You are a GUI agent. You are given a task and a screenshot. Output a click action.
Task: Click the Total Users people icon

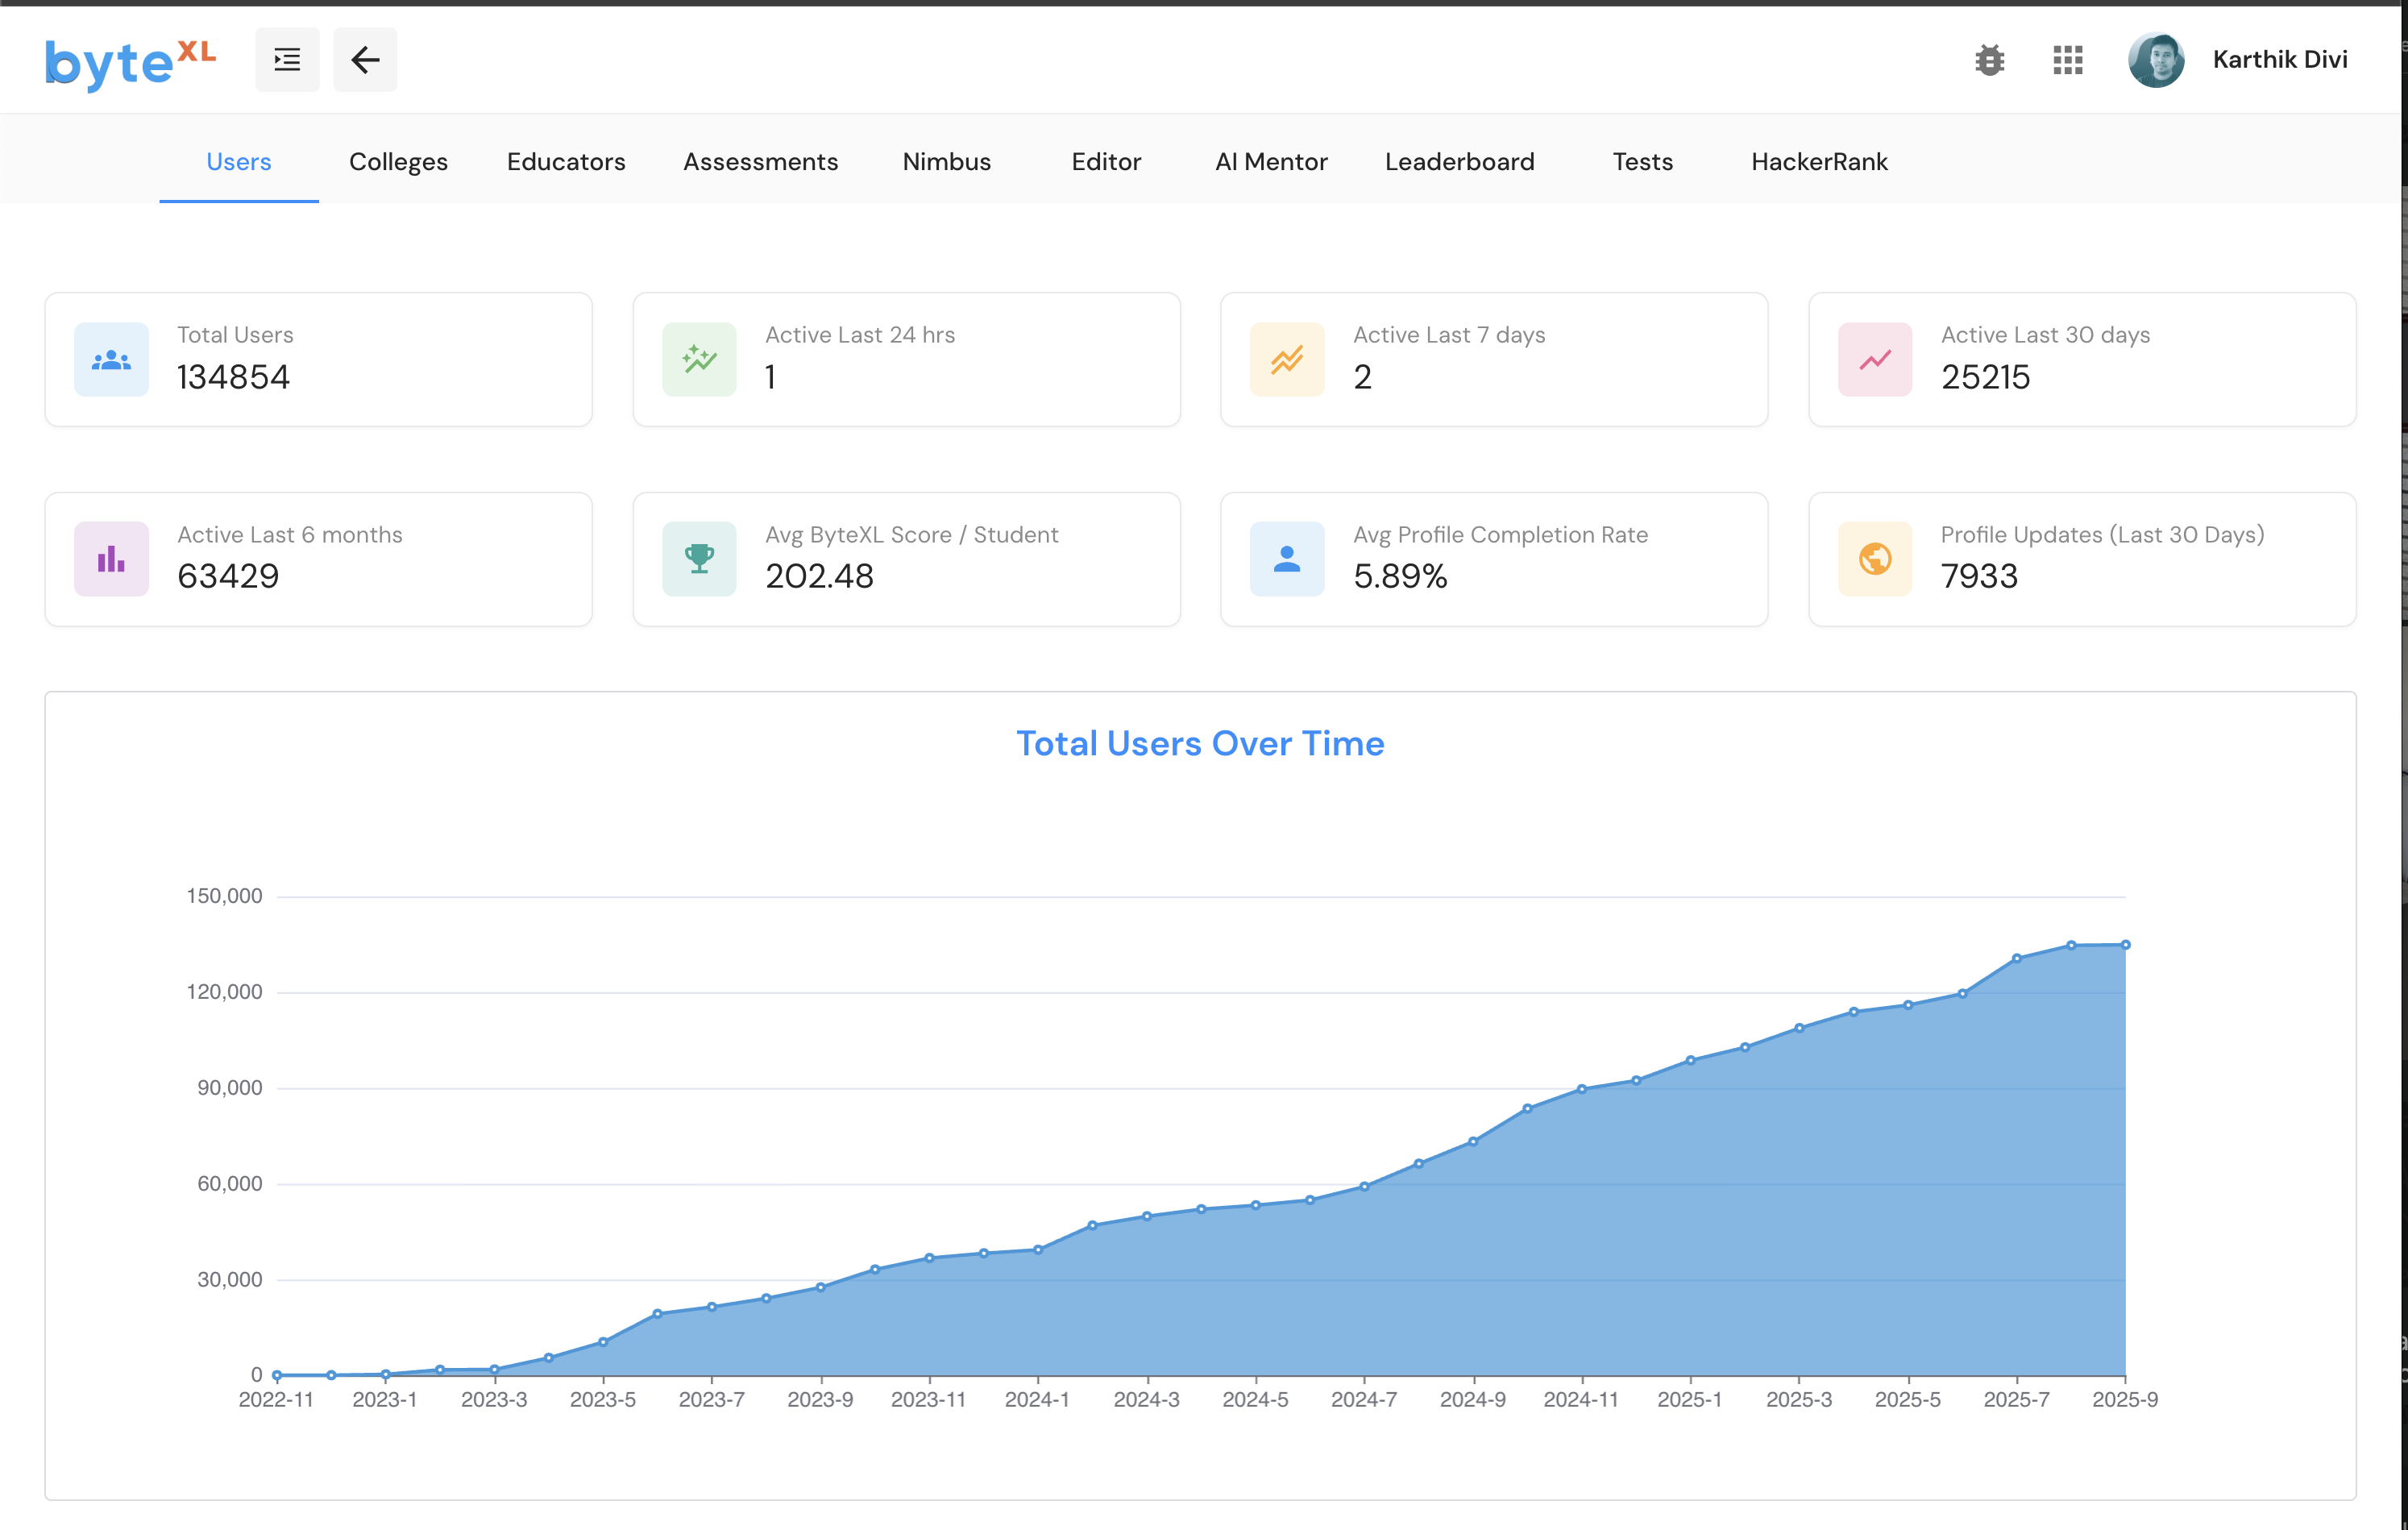[x=111, y=359]
